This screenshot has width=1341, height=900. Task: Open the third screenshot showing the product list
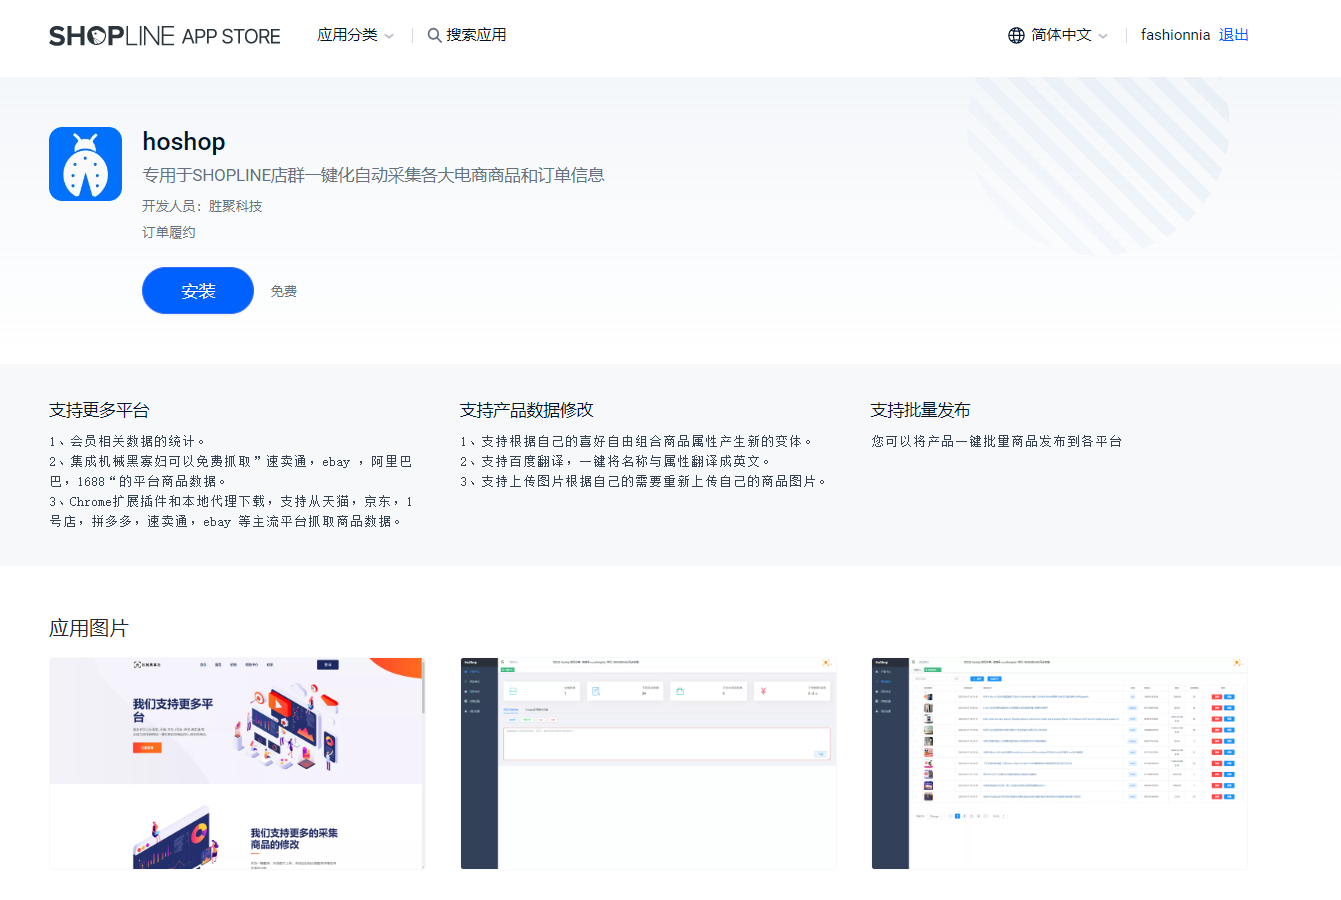click(x=1059, y=763)
